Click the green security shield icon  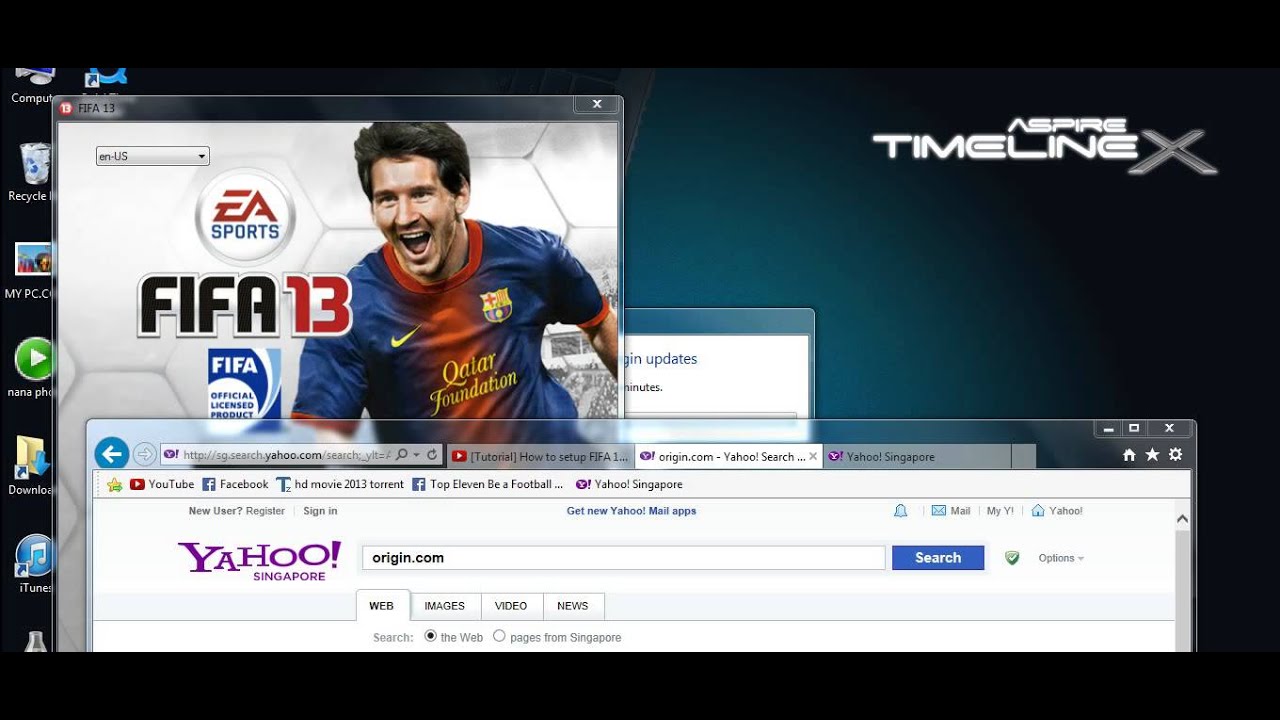coord(1012,558)
